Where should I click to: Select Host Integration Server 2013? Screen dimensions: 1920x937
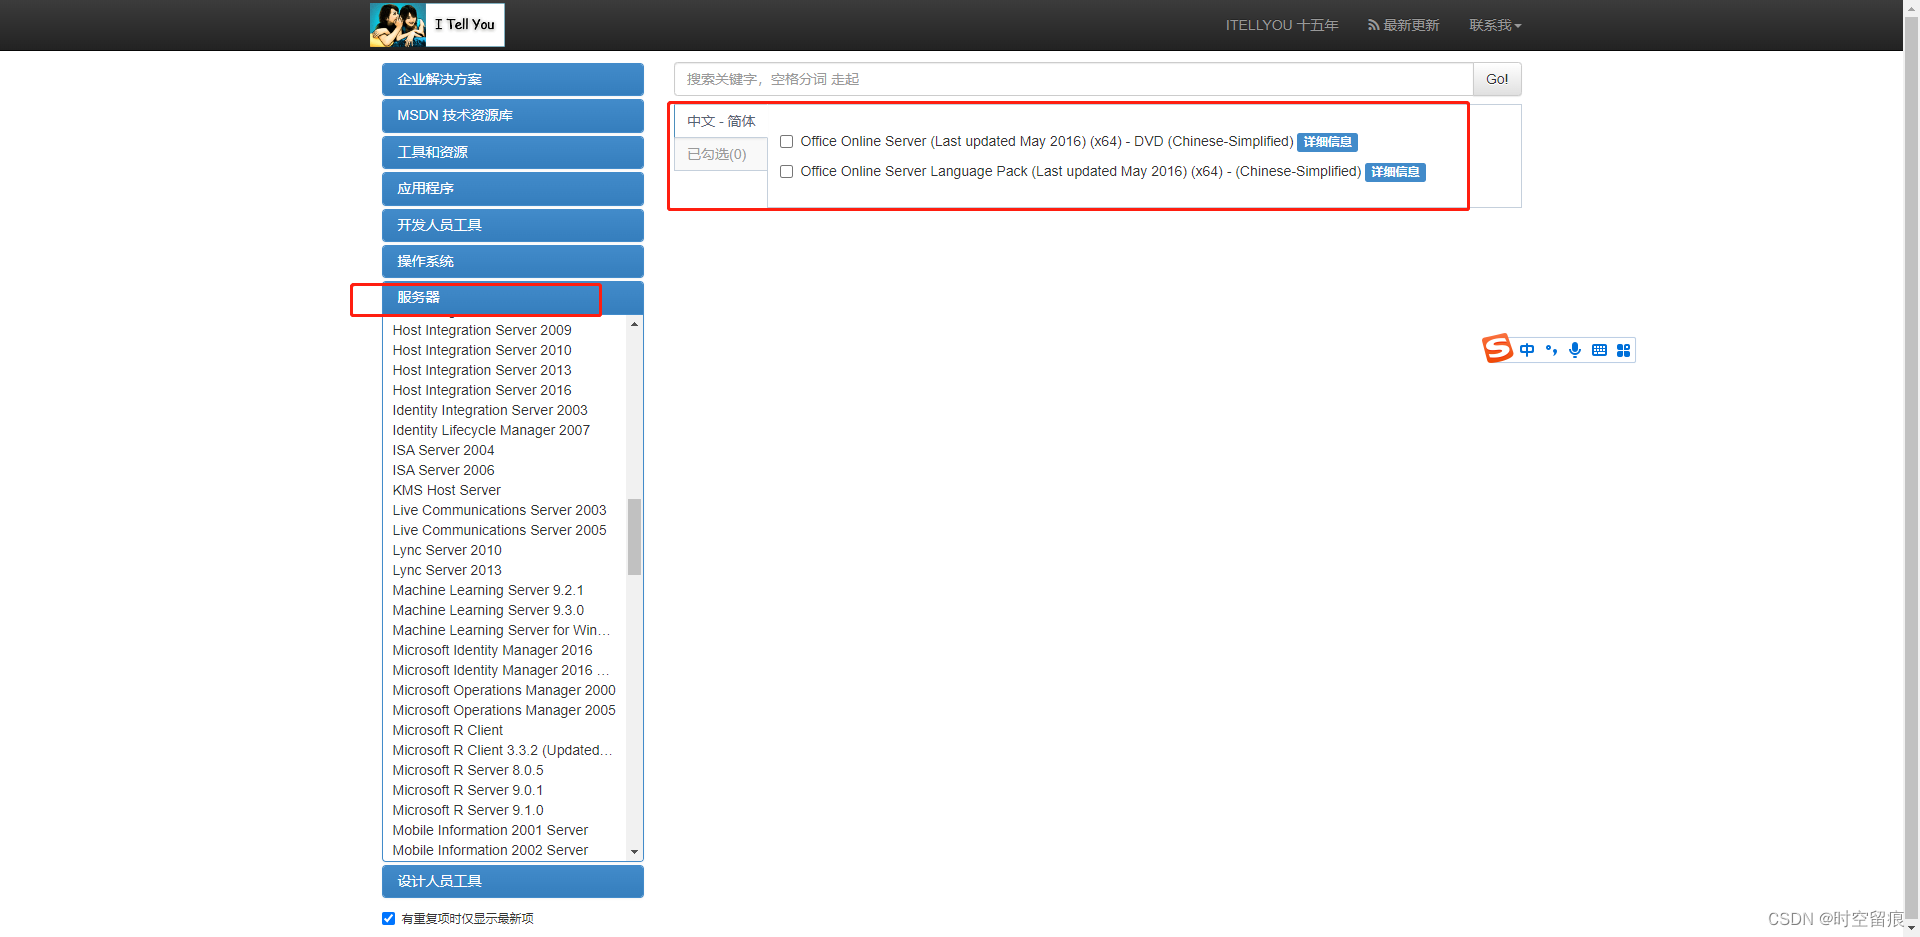click(x=482, y=370)
